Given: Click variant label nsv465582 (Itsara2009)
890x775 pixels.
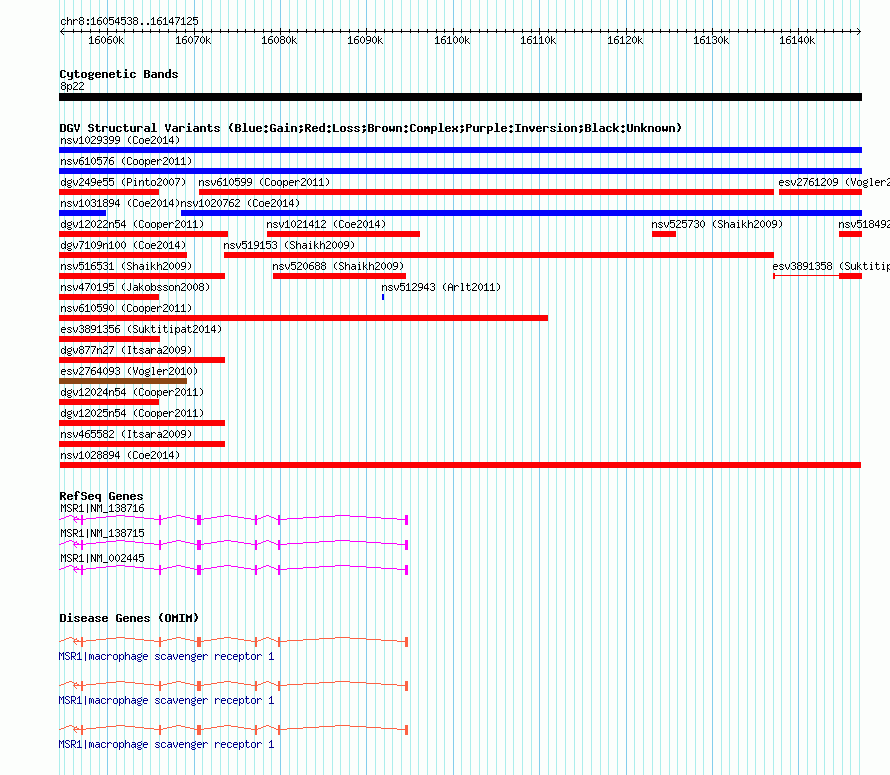Looking at the screenshot, I should (x=126, y=434).
